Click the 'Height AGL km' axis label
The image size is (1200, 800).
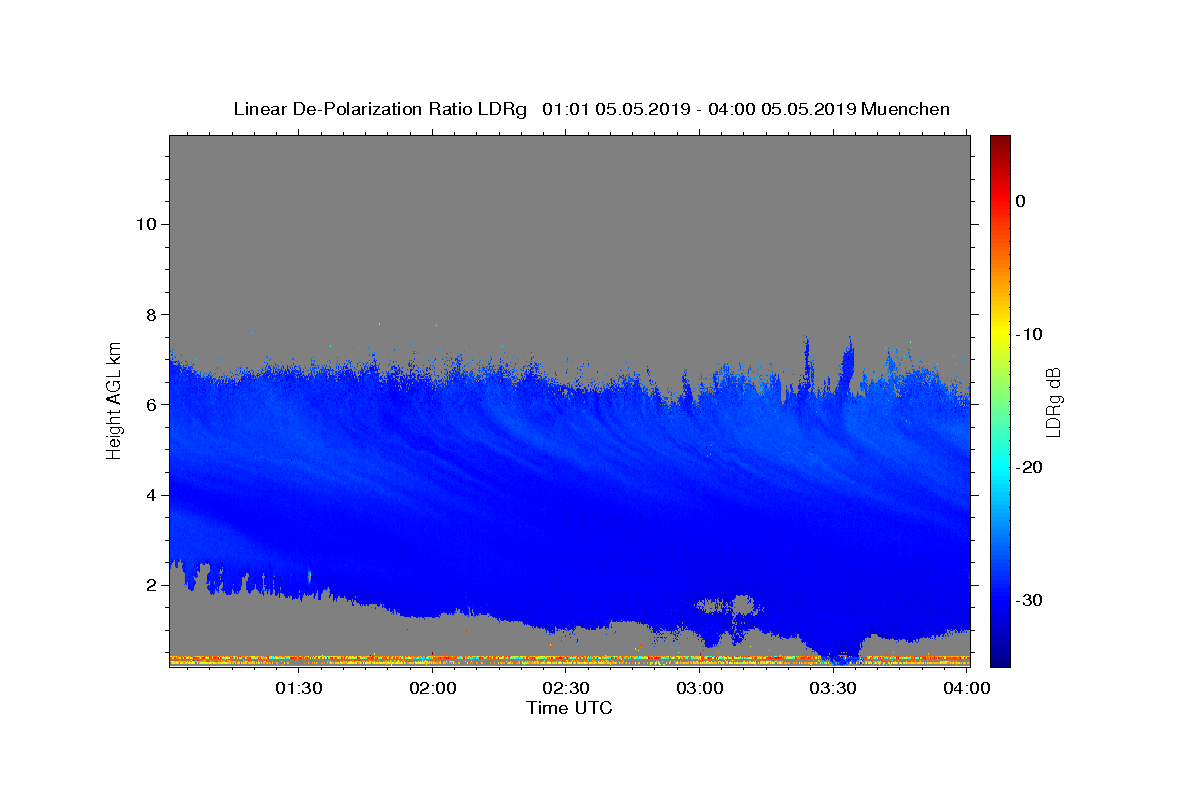pyautogui.click(x=114, y=400)
